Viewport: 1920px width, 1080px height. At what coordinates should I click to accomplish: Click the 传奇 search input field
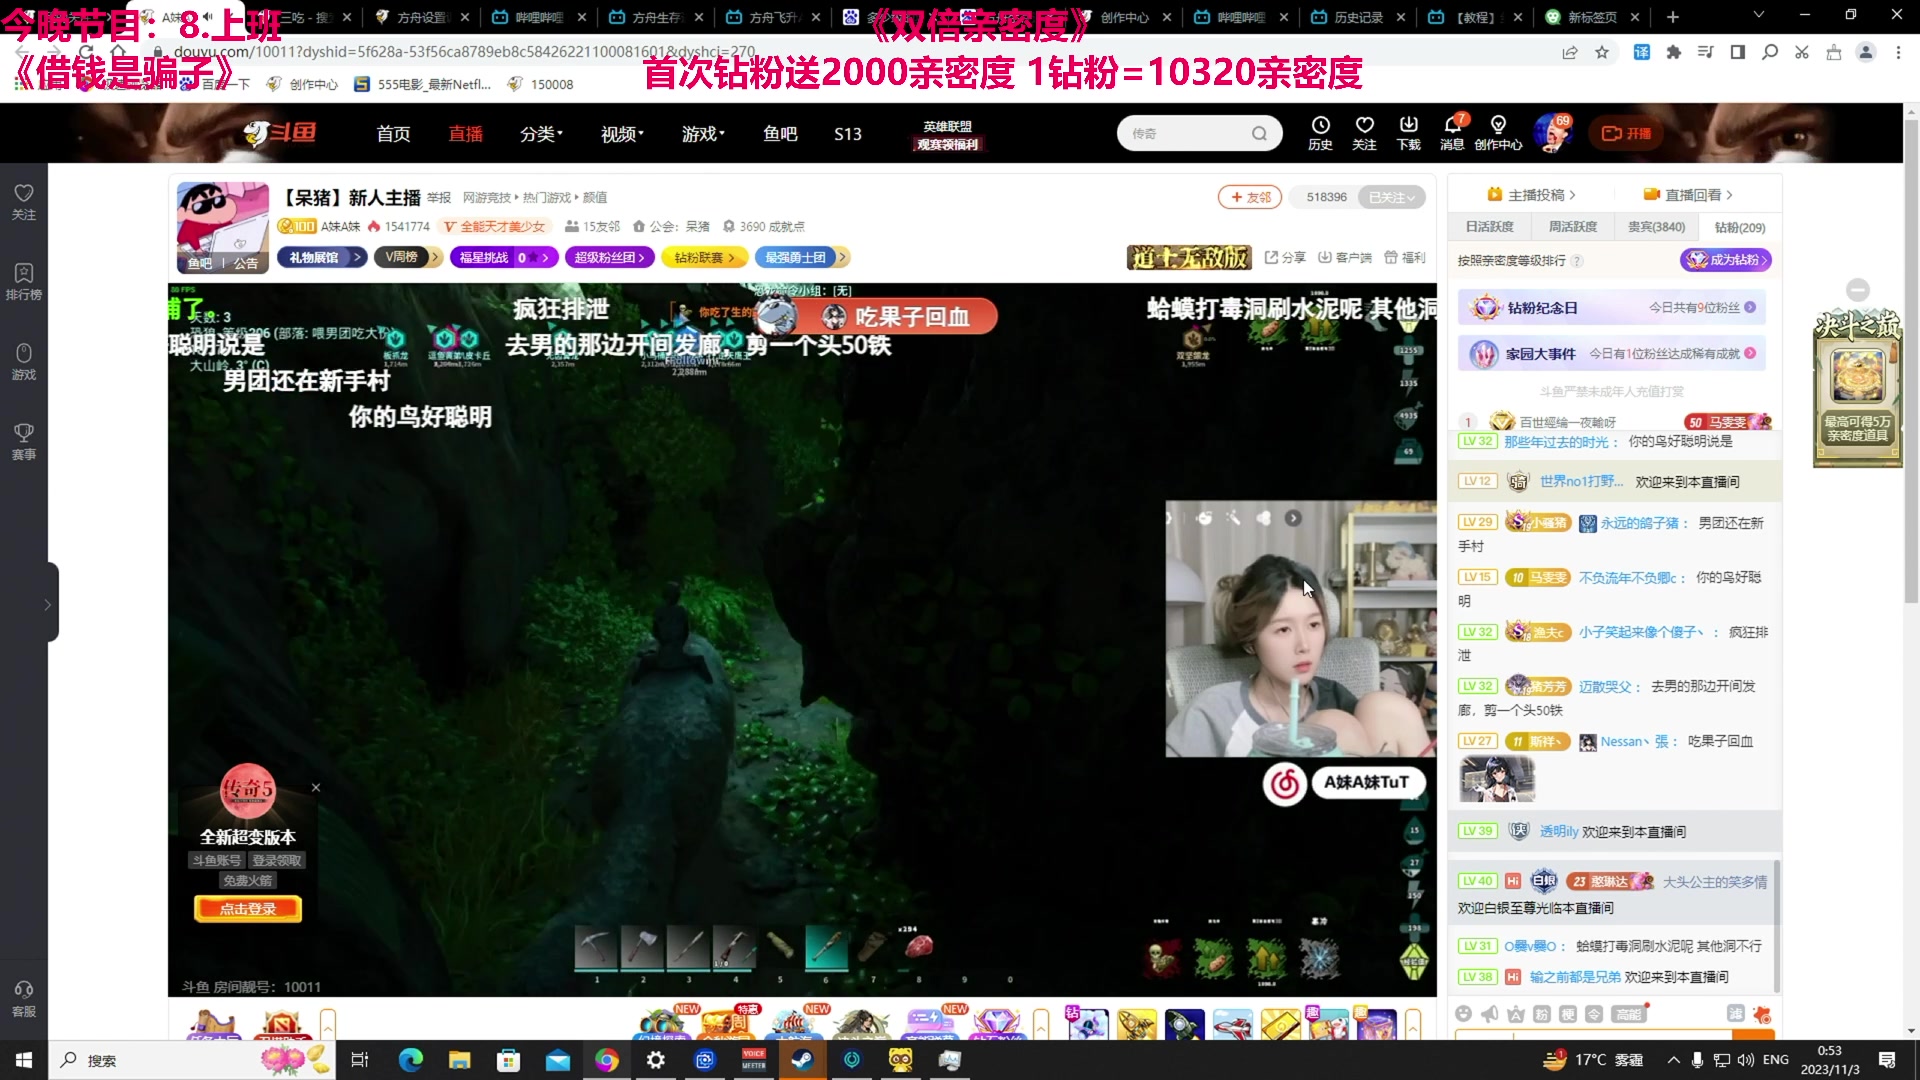1186,133
